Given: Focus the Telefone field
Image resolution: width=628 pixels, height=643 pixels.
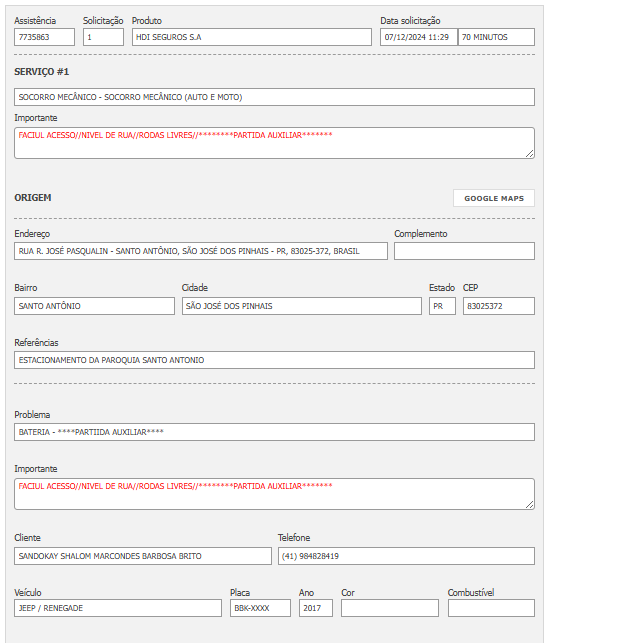Looking at the screenshot, I should point(406,556).
